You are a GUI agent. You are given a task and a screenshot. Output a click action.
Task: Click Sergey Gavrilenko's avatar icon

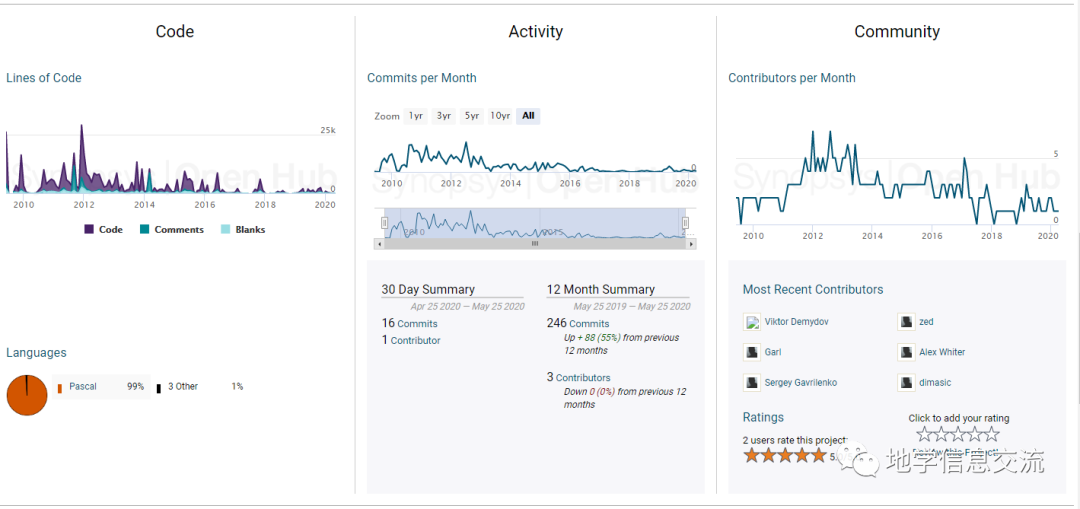pos(752,382)
